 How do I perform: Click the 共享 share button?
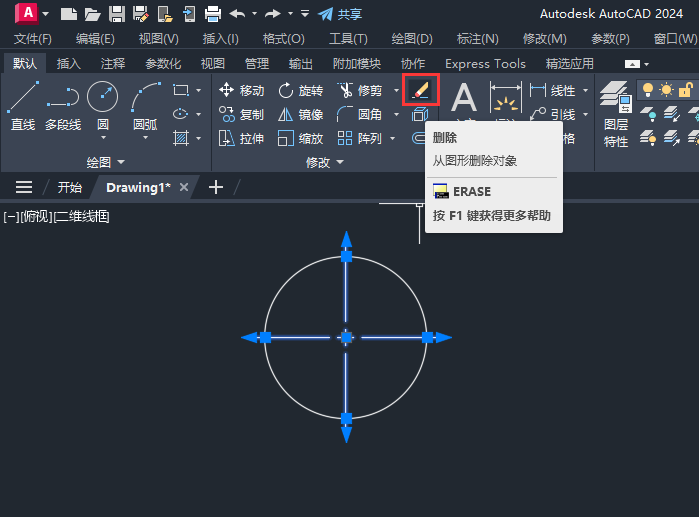[340, 14]
